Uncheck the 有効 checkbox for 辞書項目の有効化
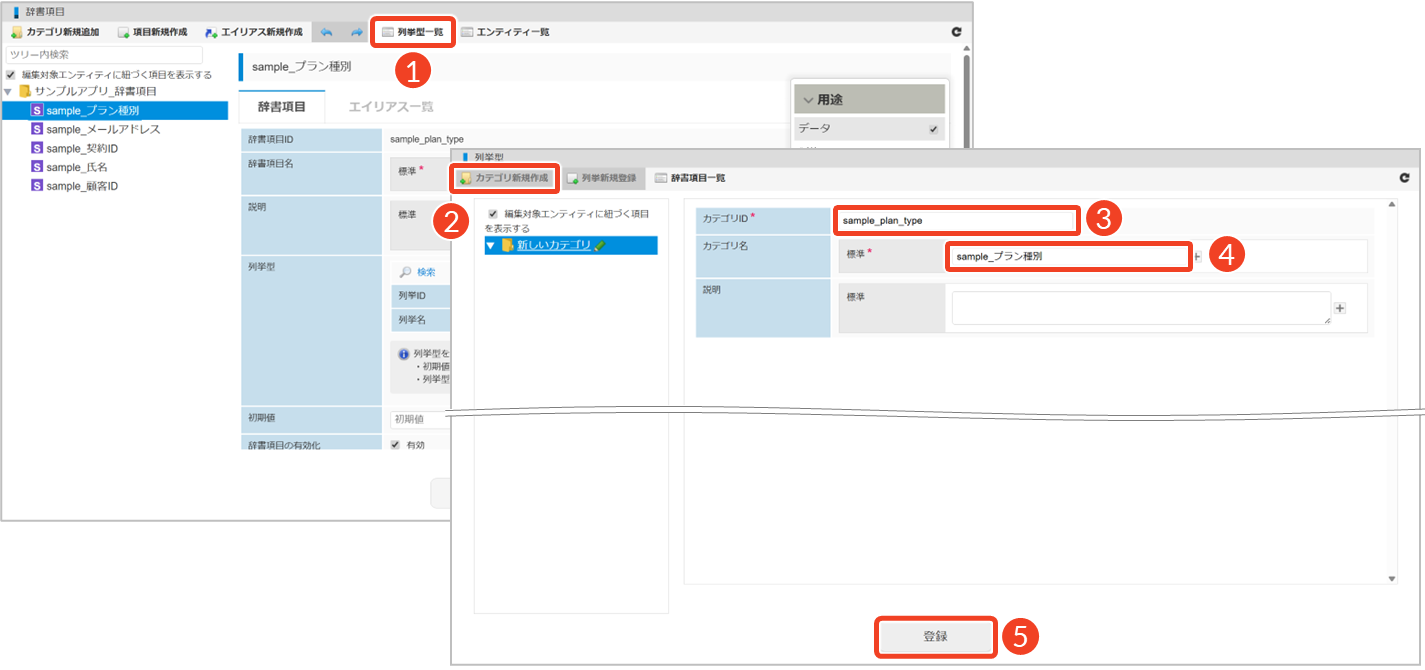The height and width of the screenshot is (670, 1425). (x=395, y=445)
